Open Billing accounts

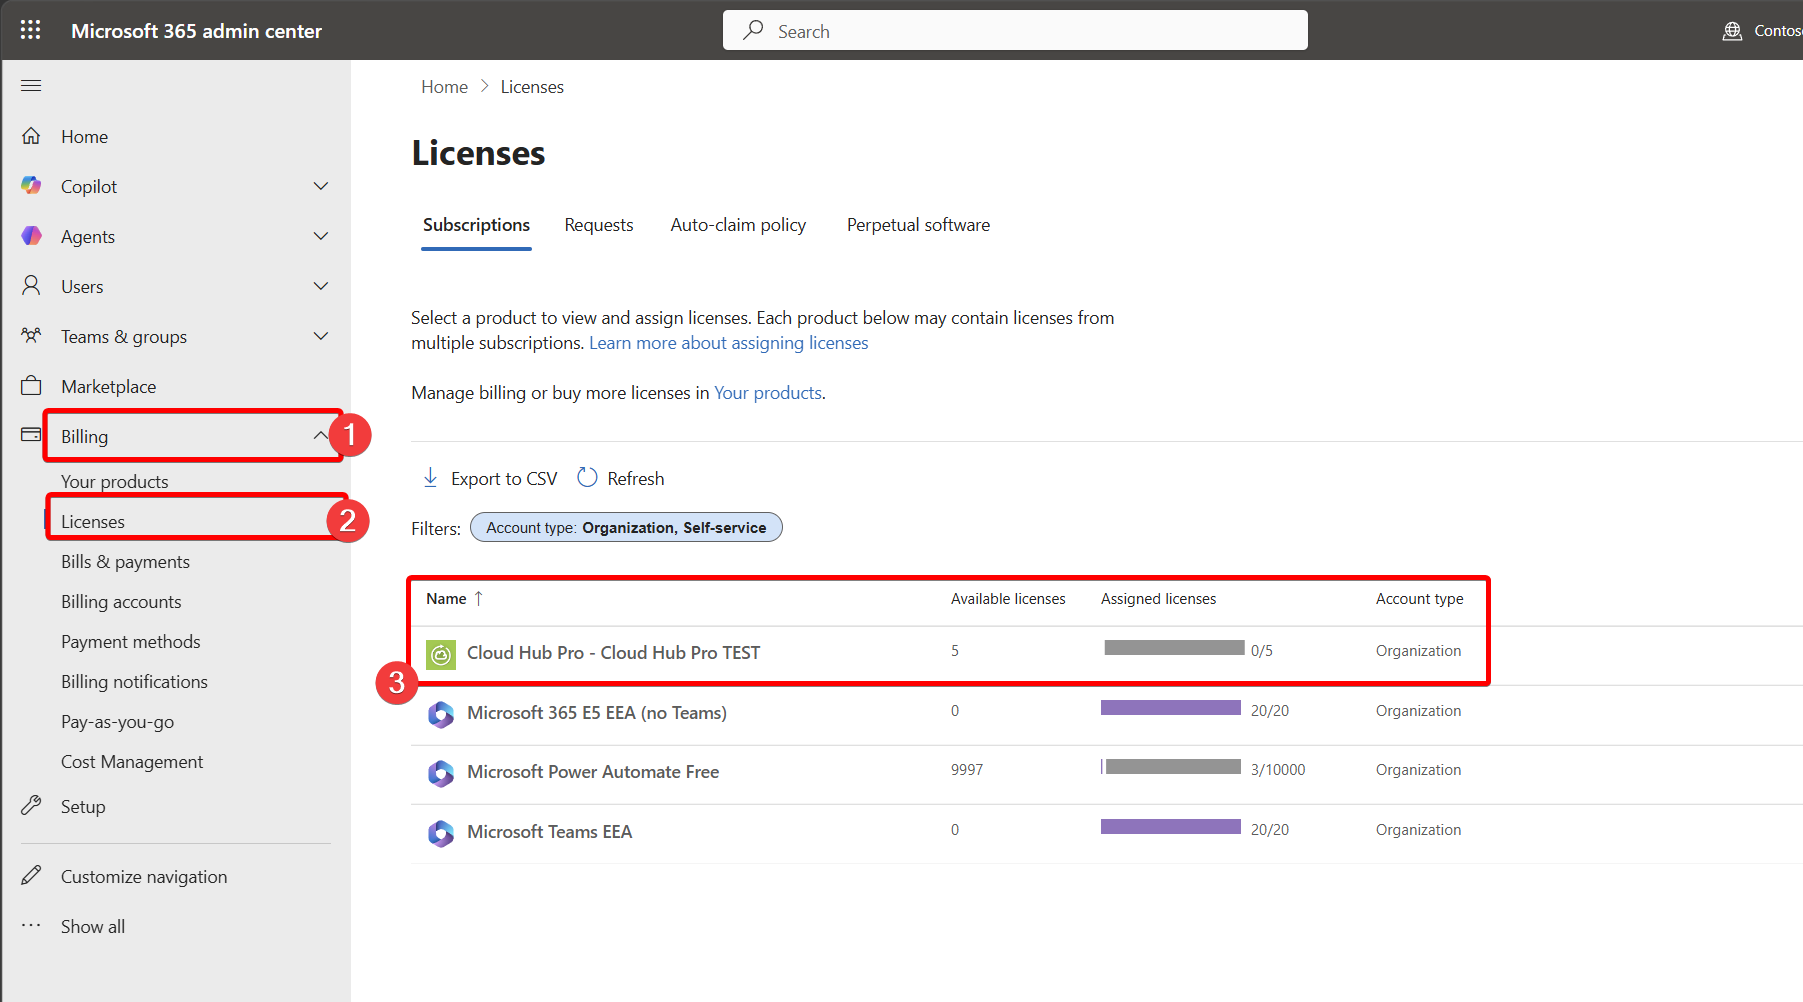click(x=121, y=601)
